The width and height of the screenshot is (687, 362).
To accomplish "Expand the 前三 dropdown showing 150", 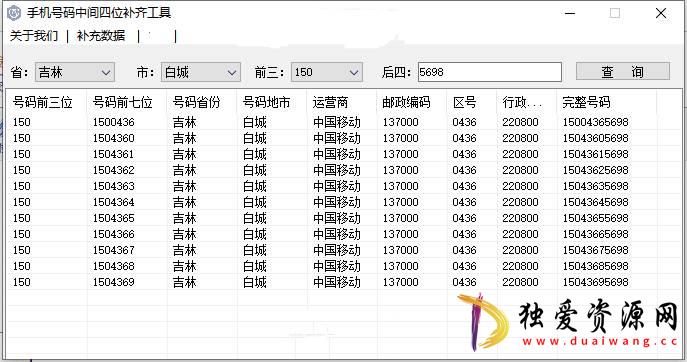I will 327,72.
